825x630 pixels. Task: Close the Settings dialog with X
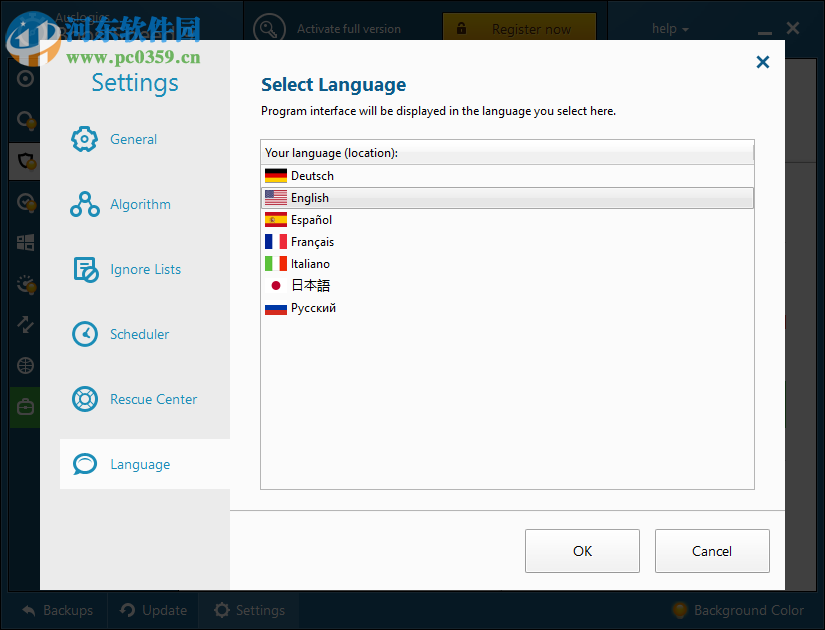tap(762, 62)
